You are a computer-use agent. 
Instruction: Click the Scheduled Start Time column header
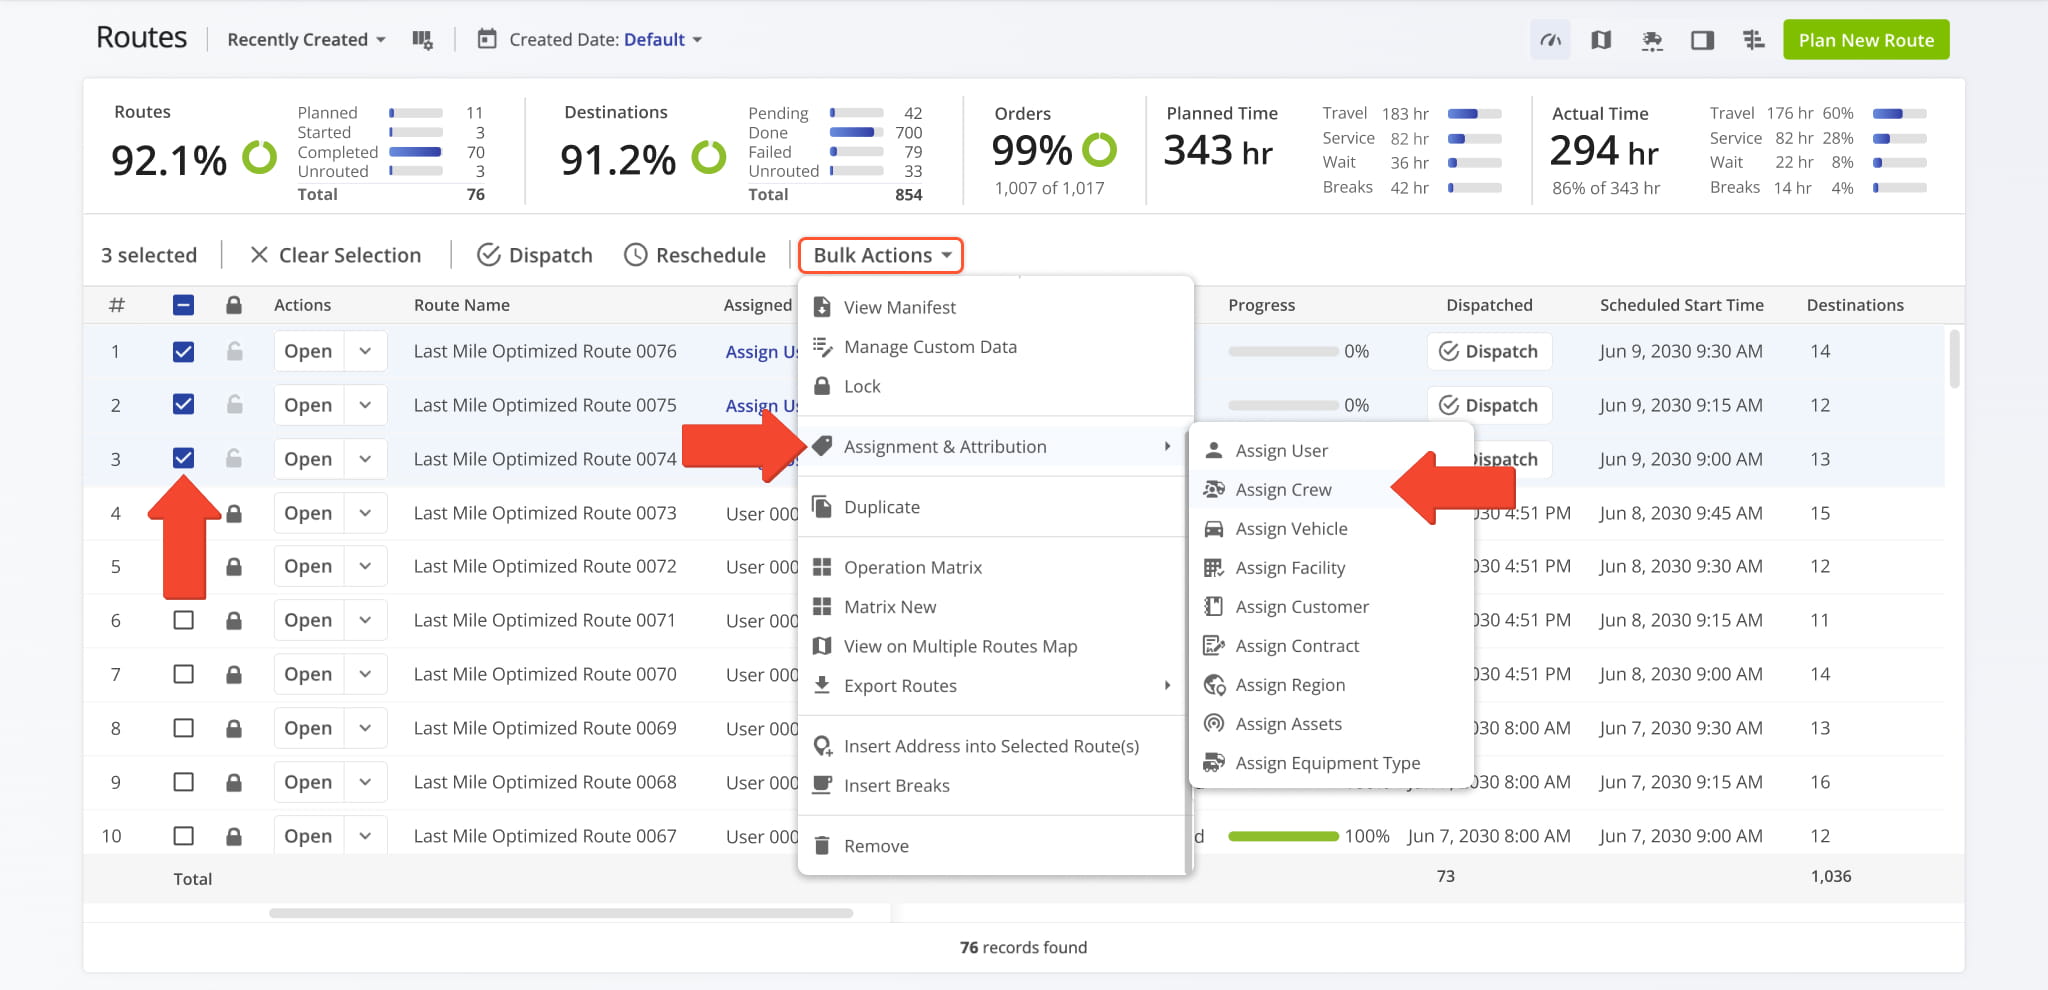(x=1681, y=305)
